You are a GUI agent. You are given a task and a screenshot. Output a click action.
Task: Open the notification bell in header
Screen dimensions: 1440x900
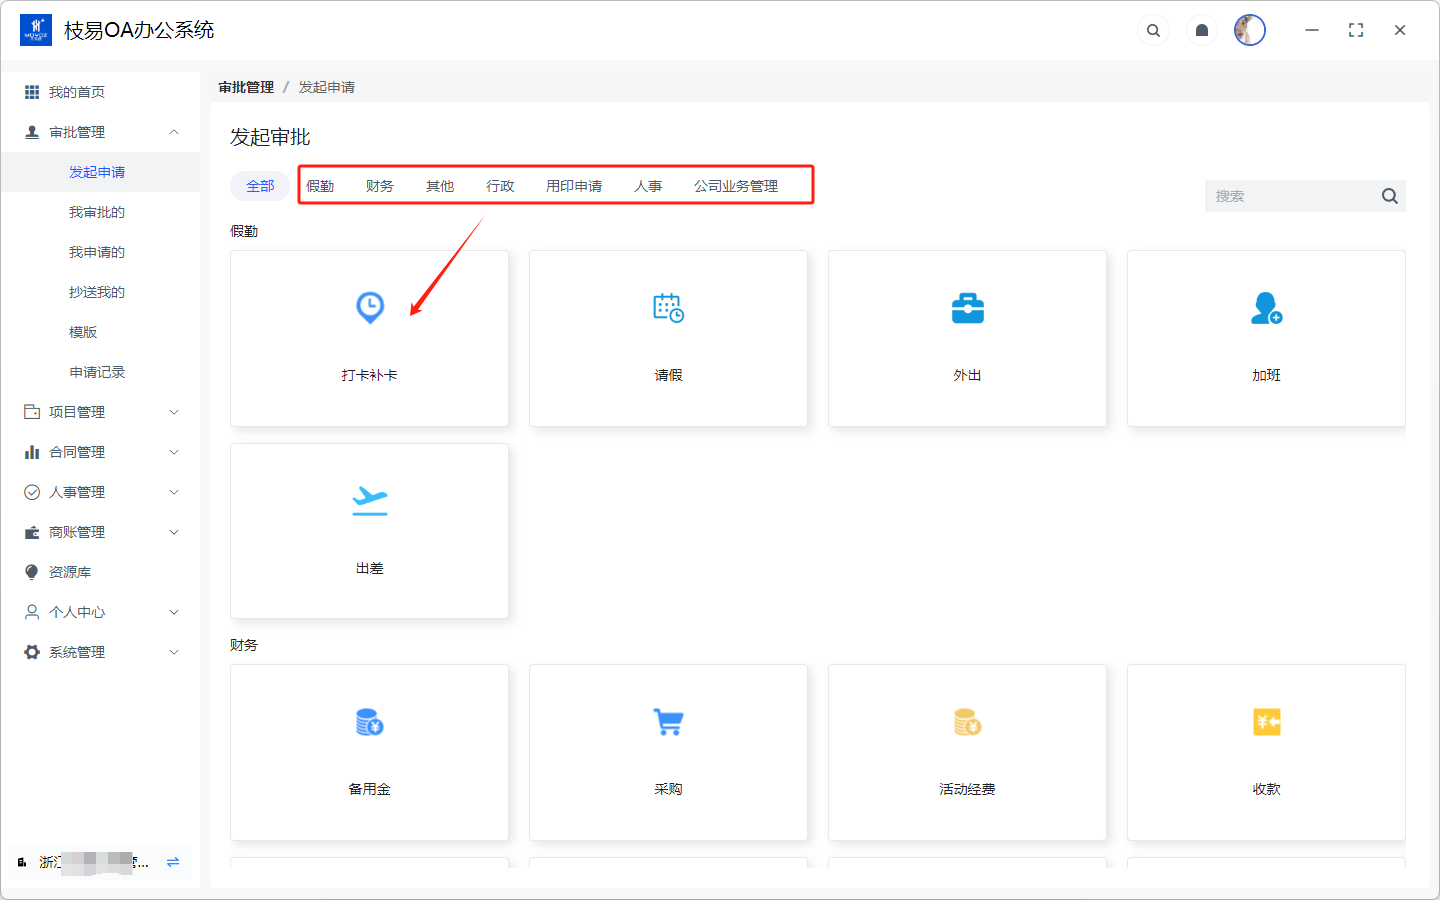click(1202, 30)
